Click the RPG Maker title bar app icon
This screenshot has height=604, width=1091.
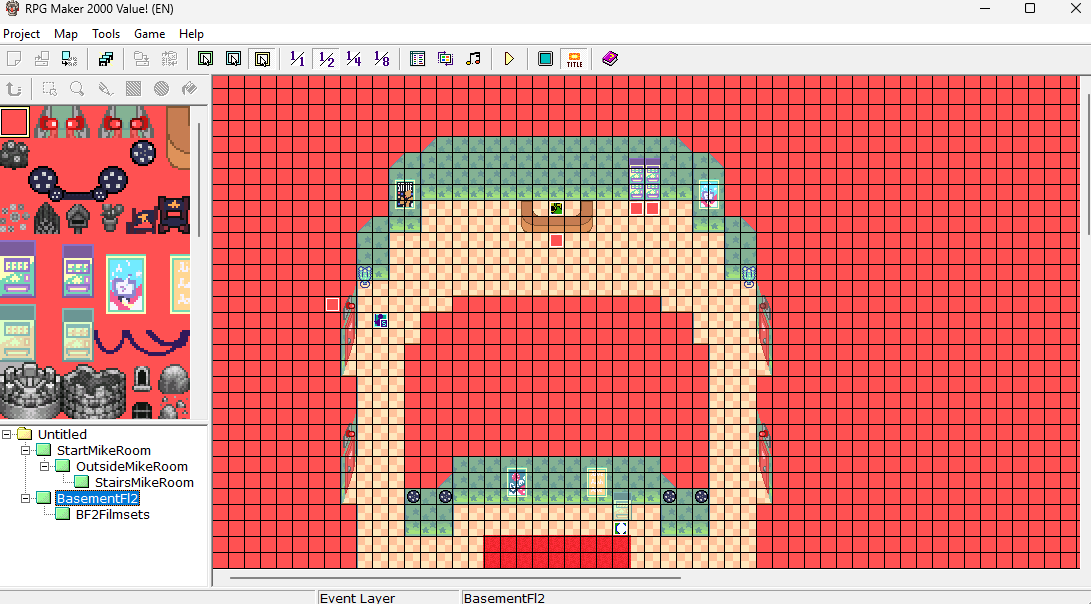pyautogui.click(x=12, y=9)
